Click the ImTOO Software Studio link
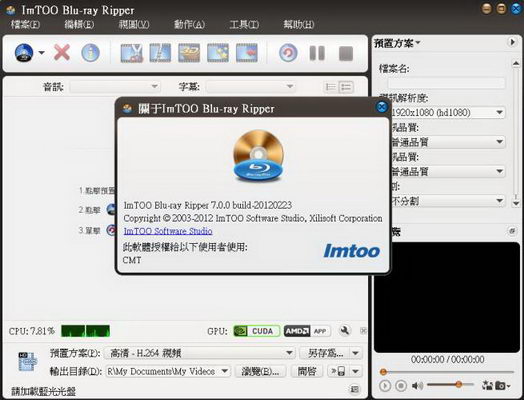 (168, 231)
